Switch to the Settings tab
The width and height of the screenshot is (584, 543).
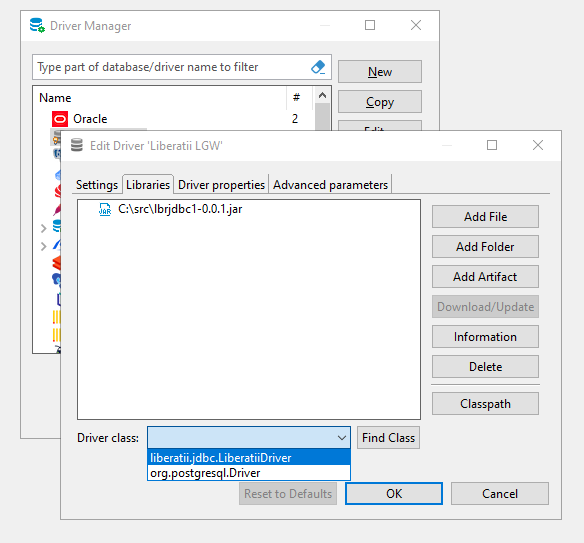coord(97,185)
